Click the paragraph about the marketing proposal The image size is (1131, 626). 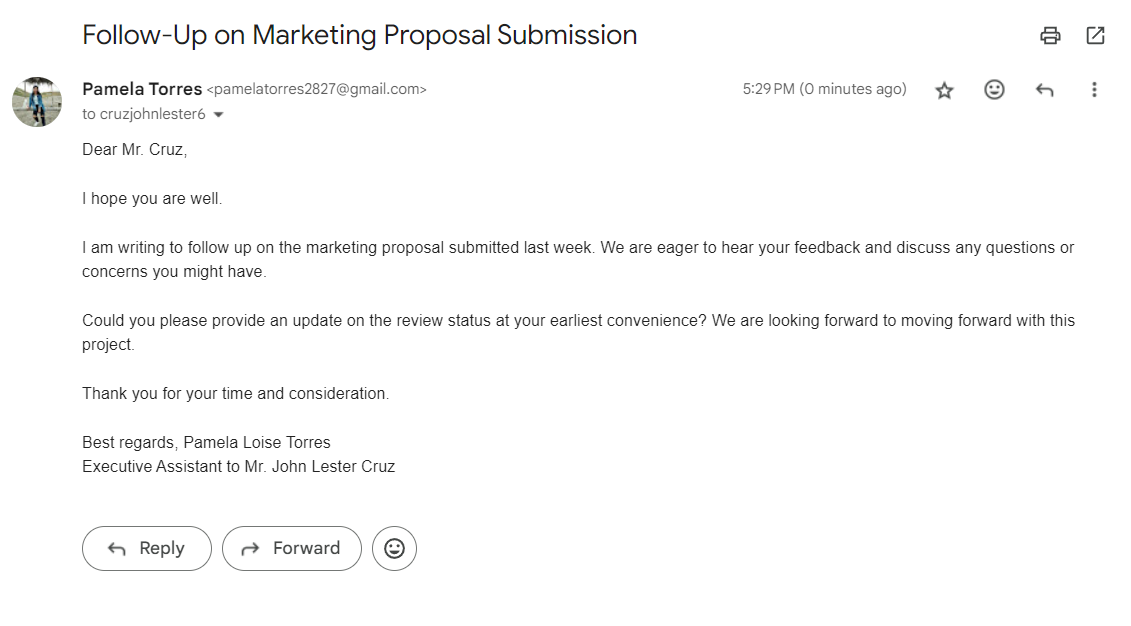pyautogui.click(x=577, y=259)
